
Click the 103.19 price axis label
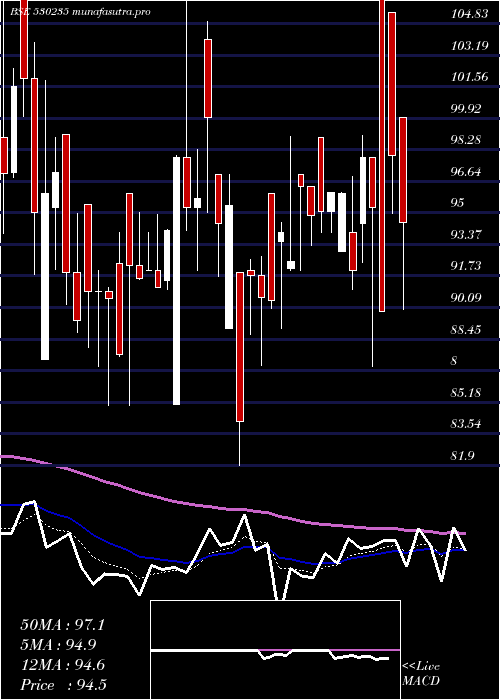(x=470, y=46)
